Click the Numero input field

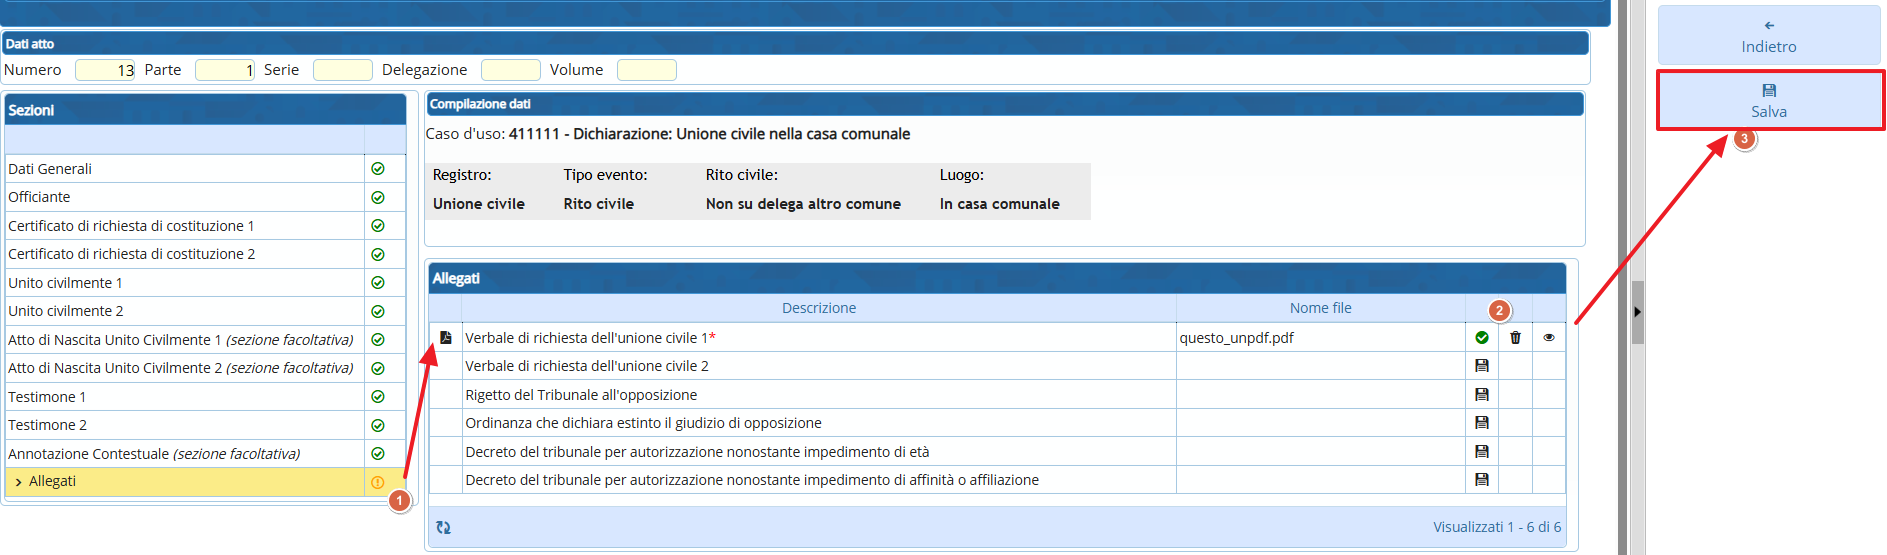point(104,70)
